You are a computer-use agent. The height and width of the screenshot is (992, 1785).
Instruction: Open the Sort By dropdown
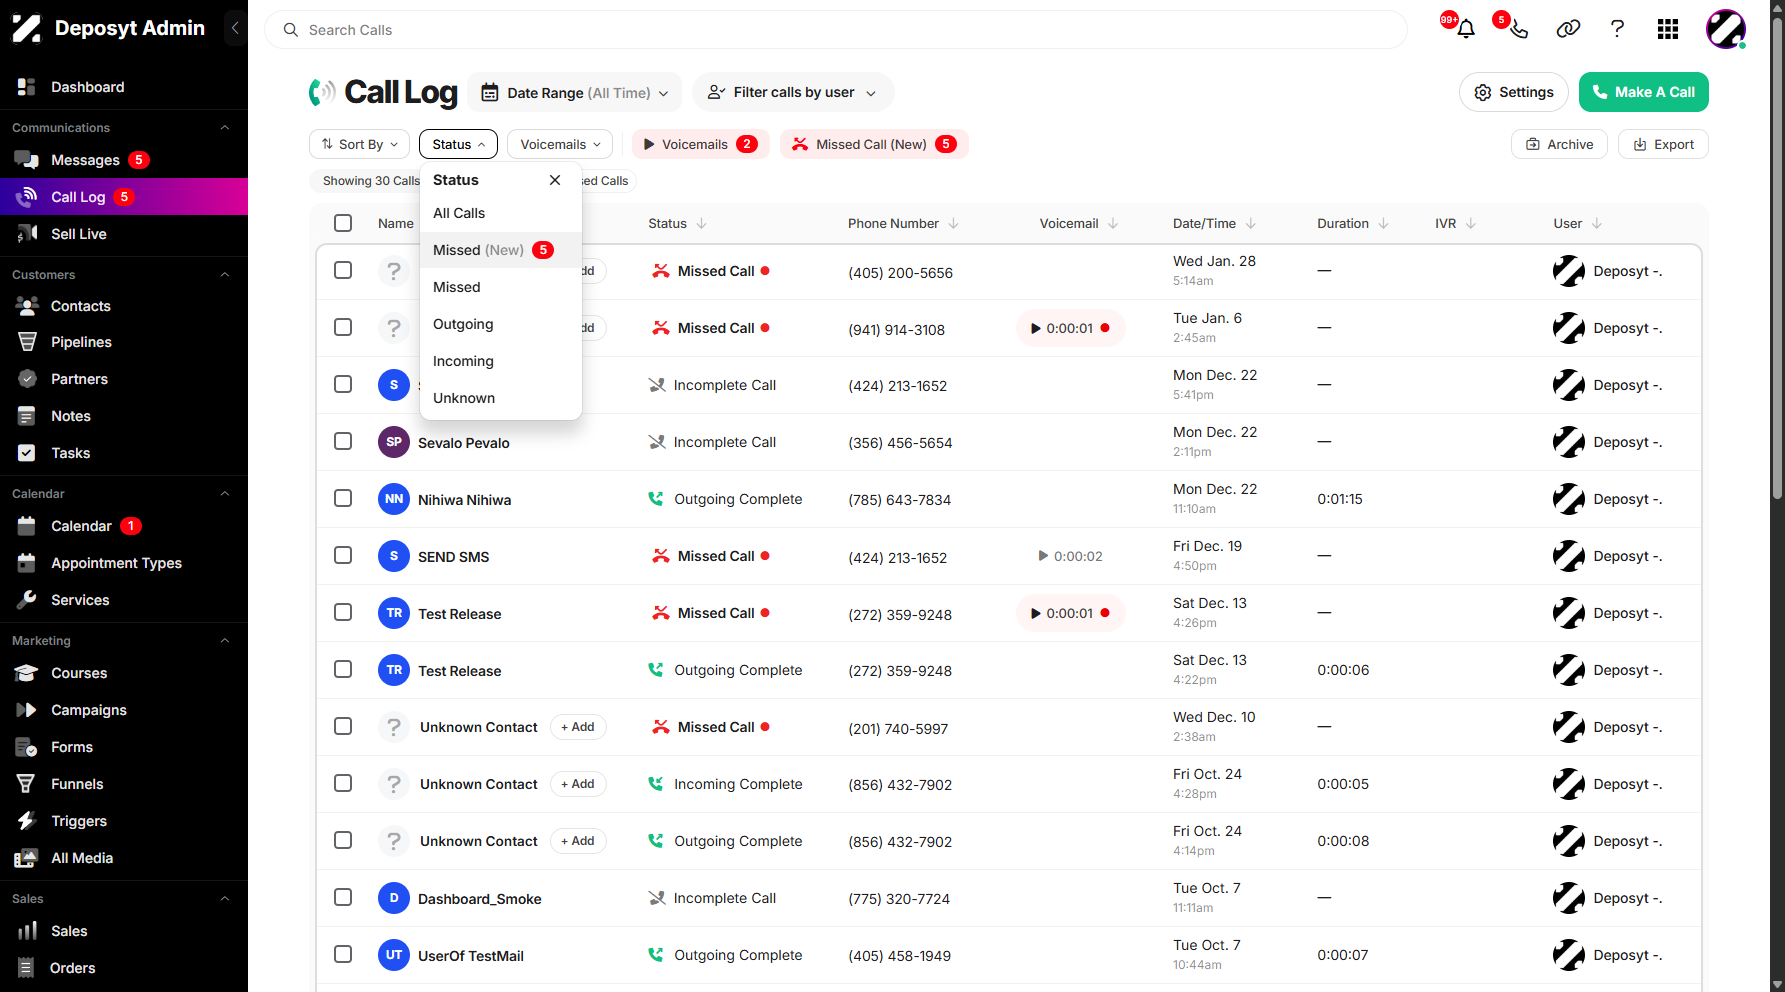360,144
